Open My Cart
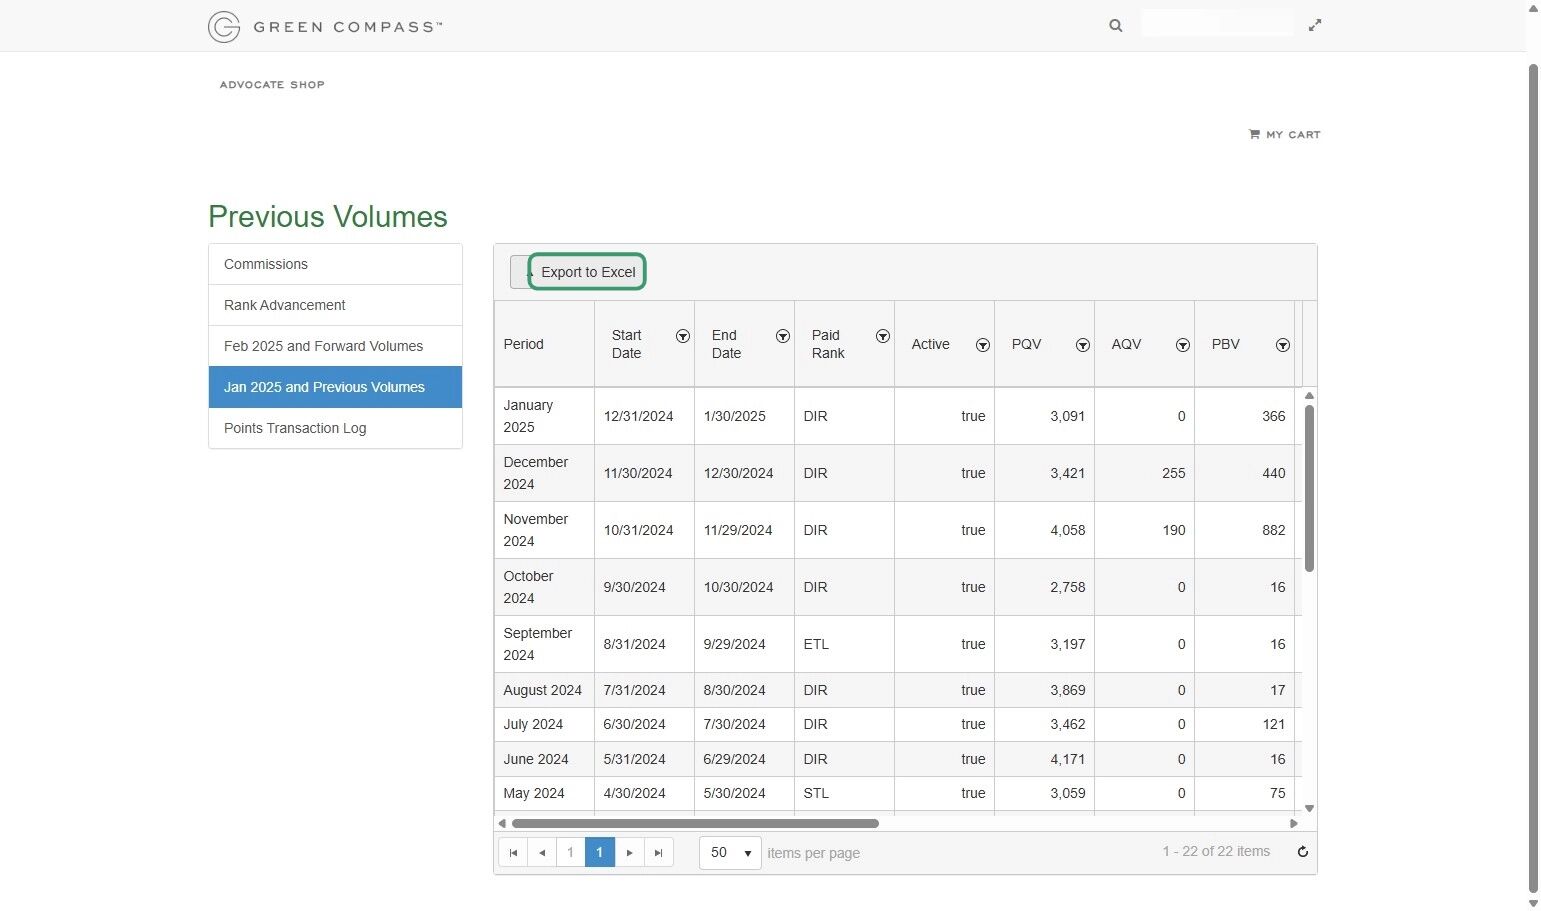This screenshot has width=1541, height=911. (1284, 134)
